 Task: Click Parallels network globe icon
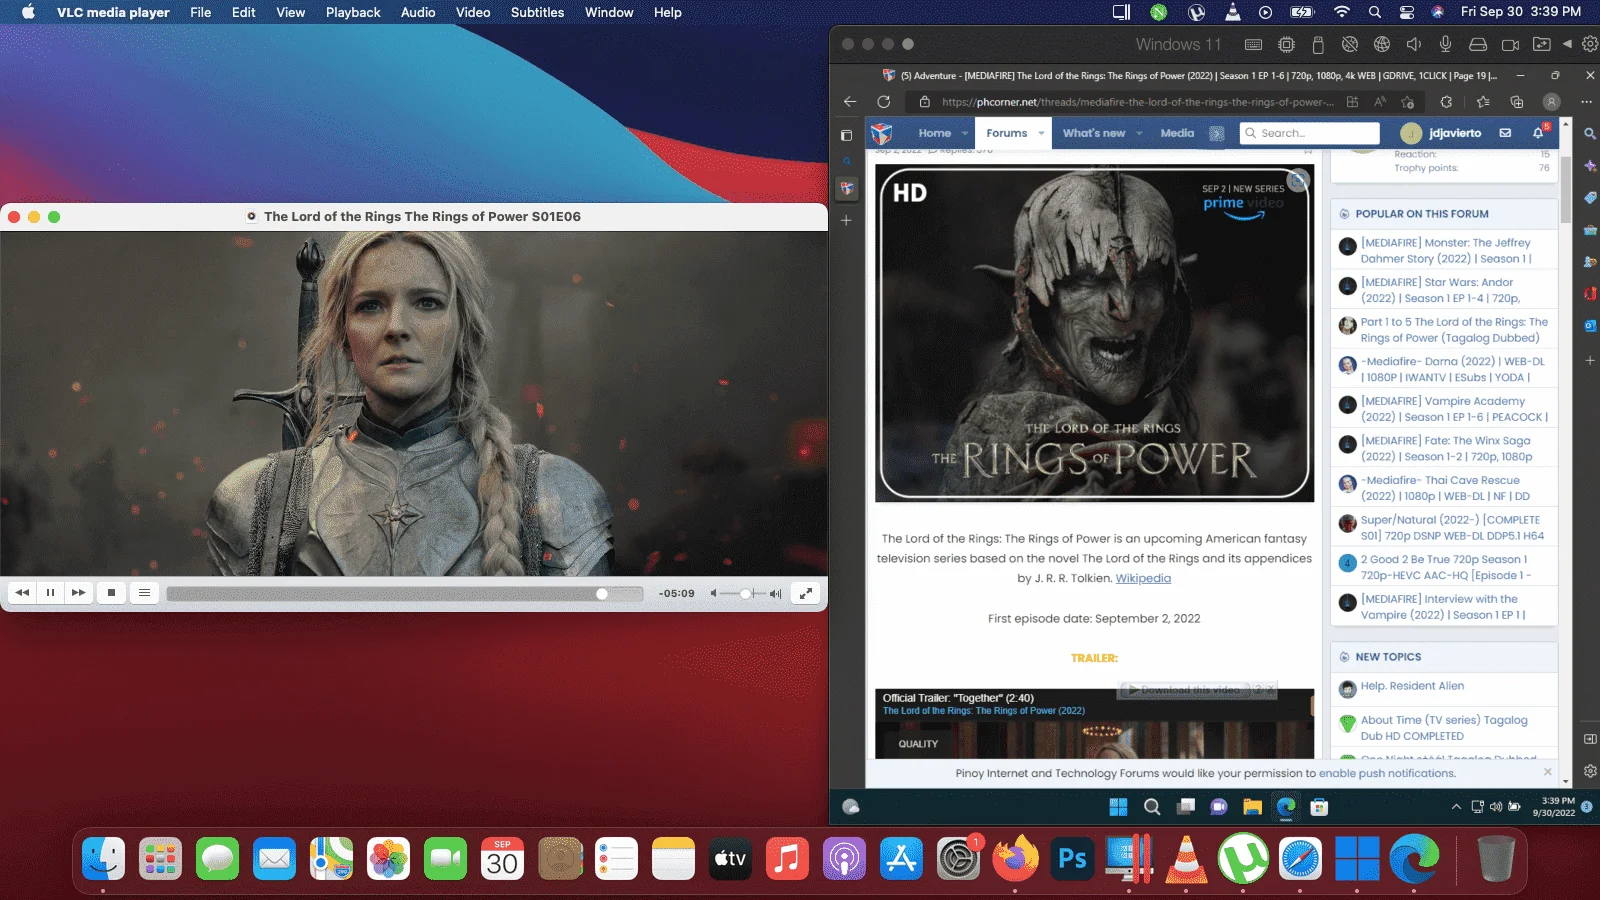coord(1382,45)
